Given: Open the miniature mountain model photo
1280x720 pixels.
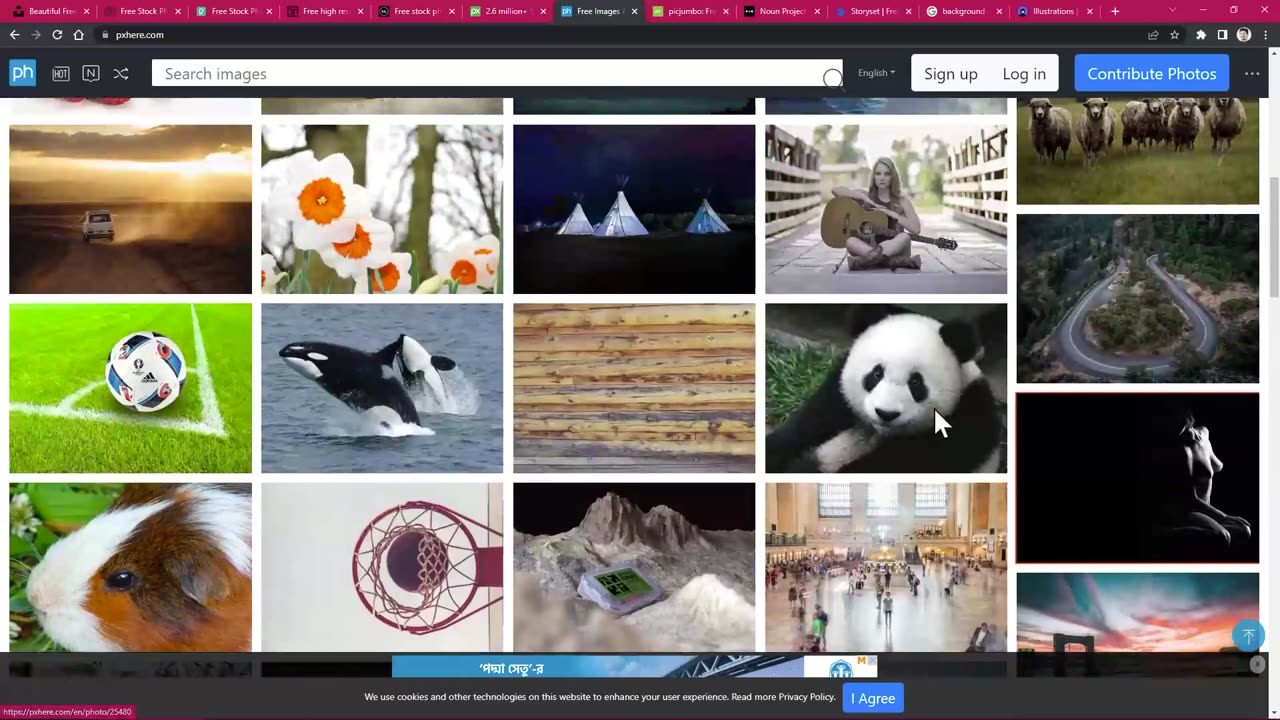Looking at the screenshot, I should pos(634,567).
